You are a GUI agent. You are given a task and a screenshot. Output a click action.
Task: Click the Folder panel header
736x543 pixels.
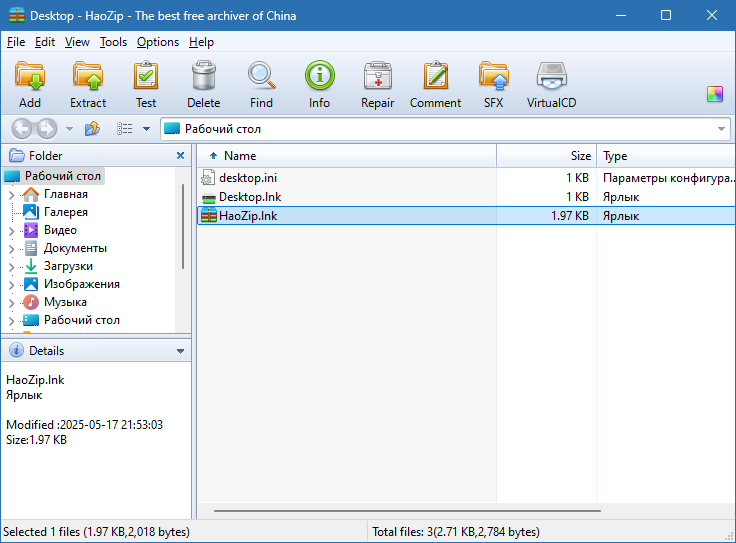(96, 155)
